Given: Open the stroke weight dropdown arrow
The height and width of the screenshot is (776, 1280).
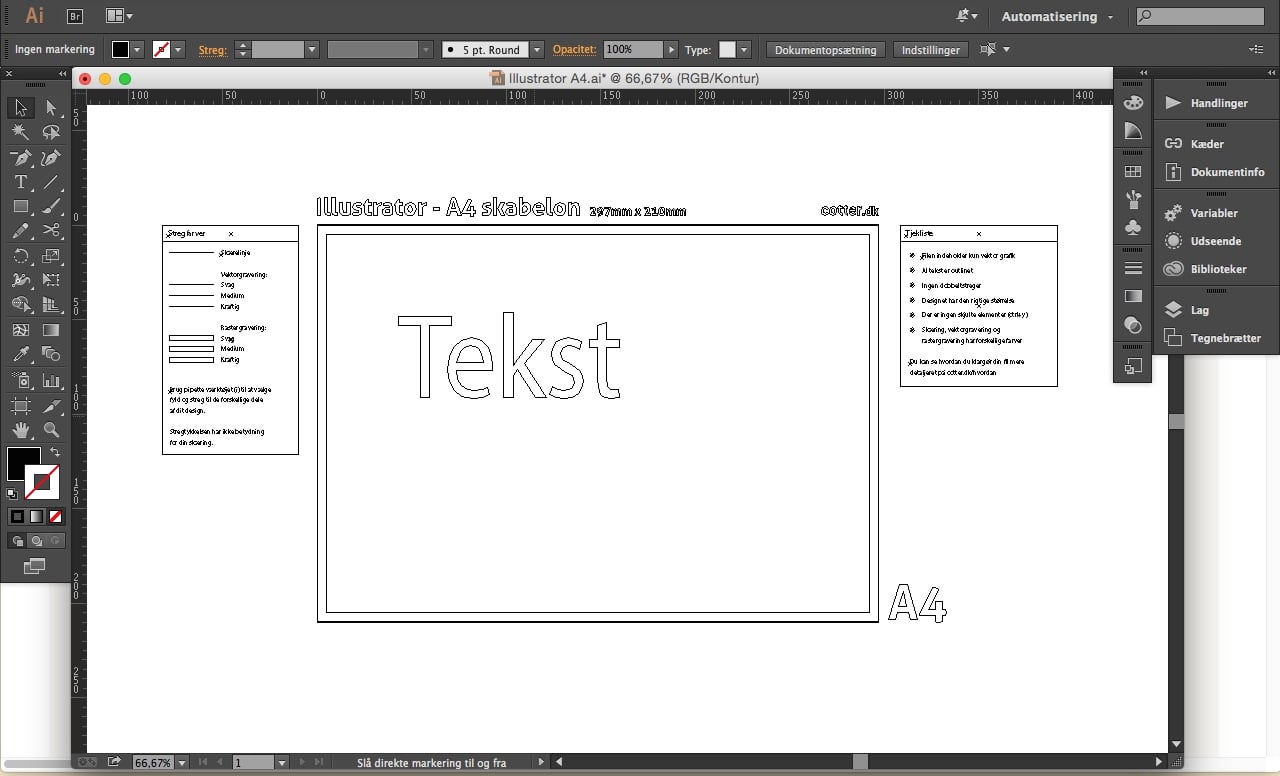Looking at the screenshot, I should tap(312, 49).
